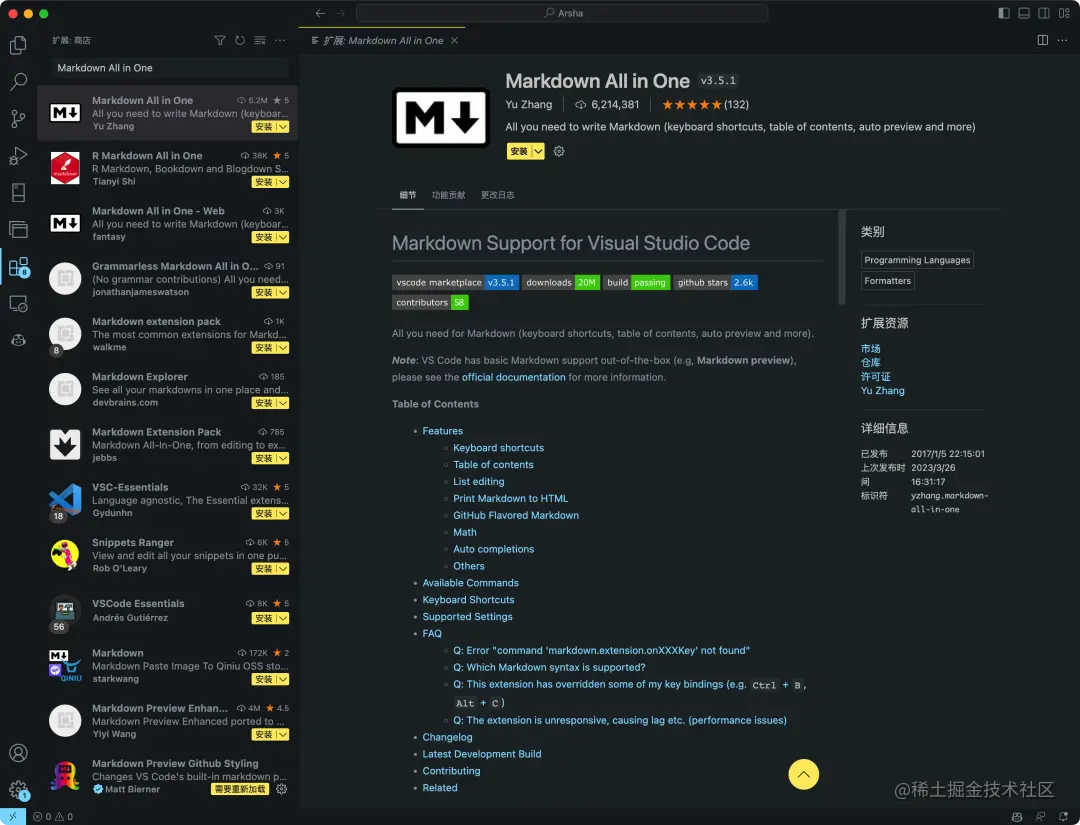The width and height of the screenshot is (1080, 825).
Task: Open Keyboard shortcuts contents link
Action: click(x=498, y=448)
